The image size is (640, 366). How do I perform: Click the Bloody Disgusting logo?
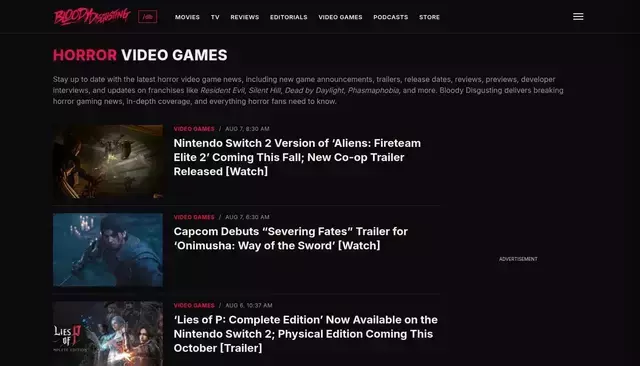point(92,17)
